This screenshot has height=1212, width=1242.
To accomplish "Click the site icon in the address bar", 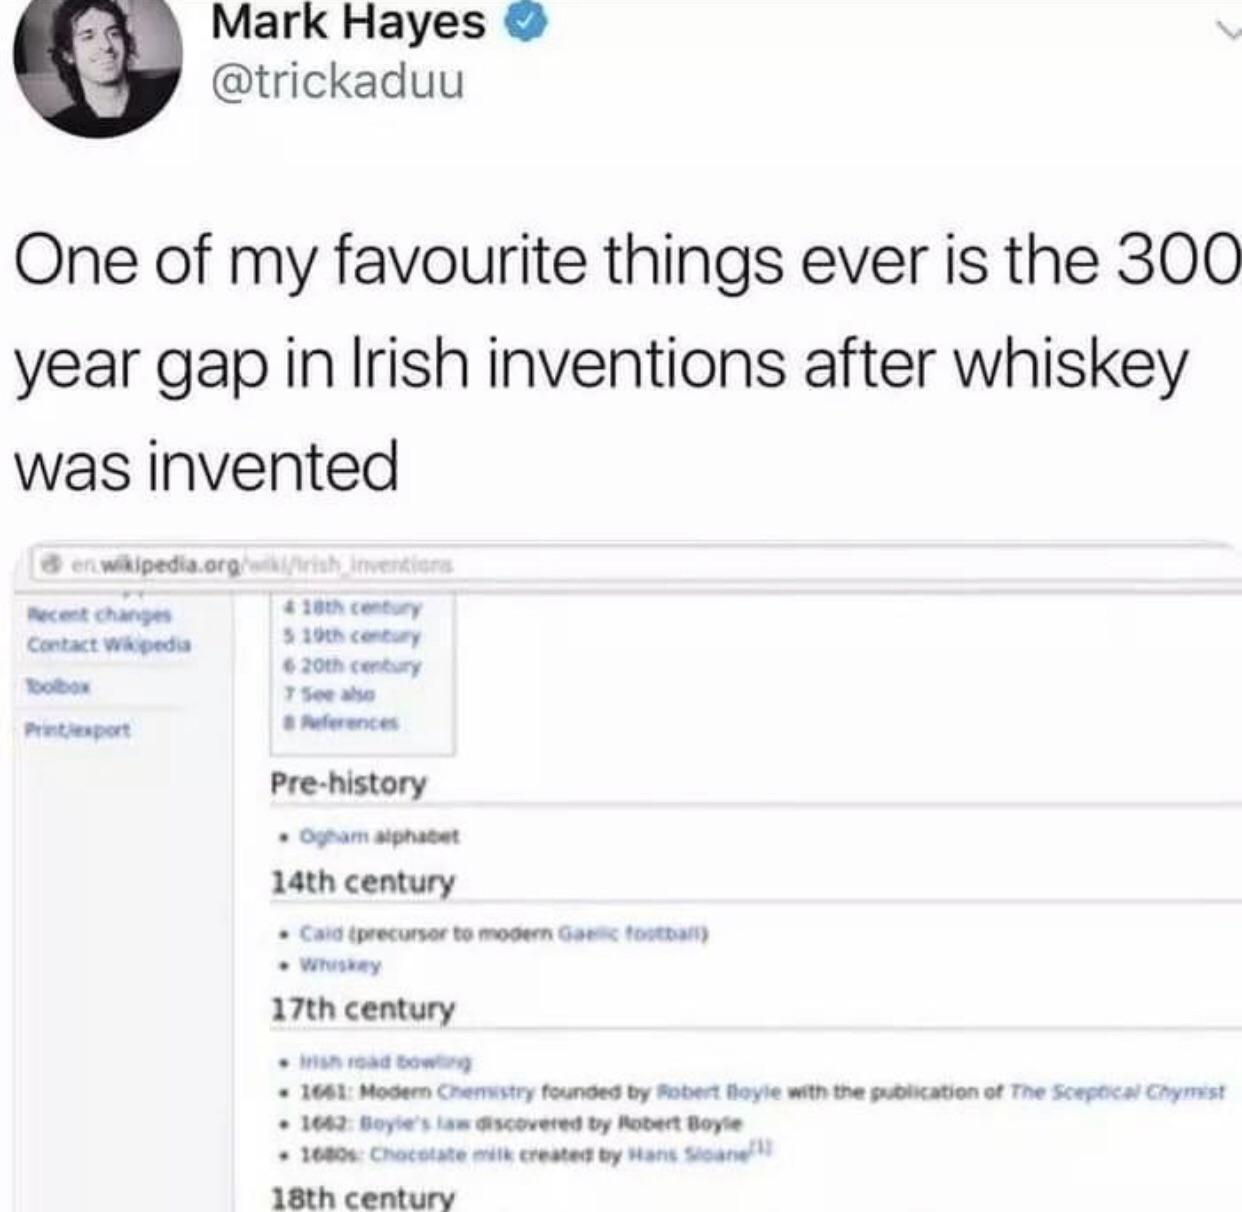I will (49, 563).
